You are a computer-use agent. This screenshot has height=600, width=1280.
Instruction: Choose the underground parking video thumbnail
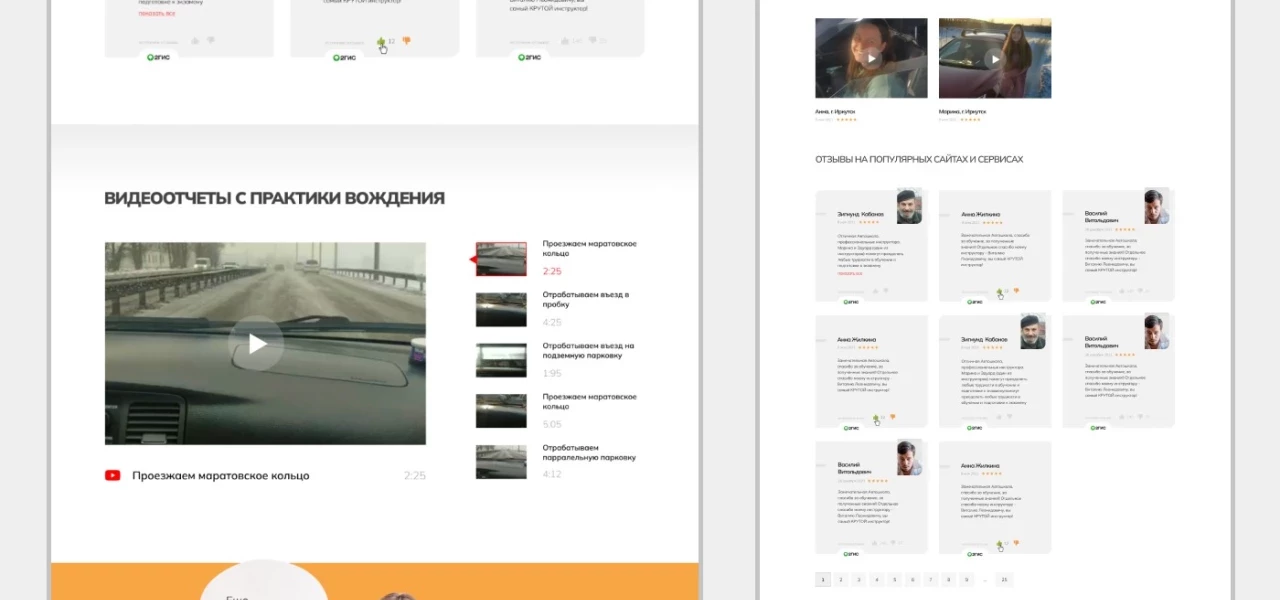click(x=501, y=360)
